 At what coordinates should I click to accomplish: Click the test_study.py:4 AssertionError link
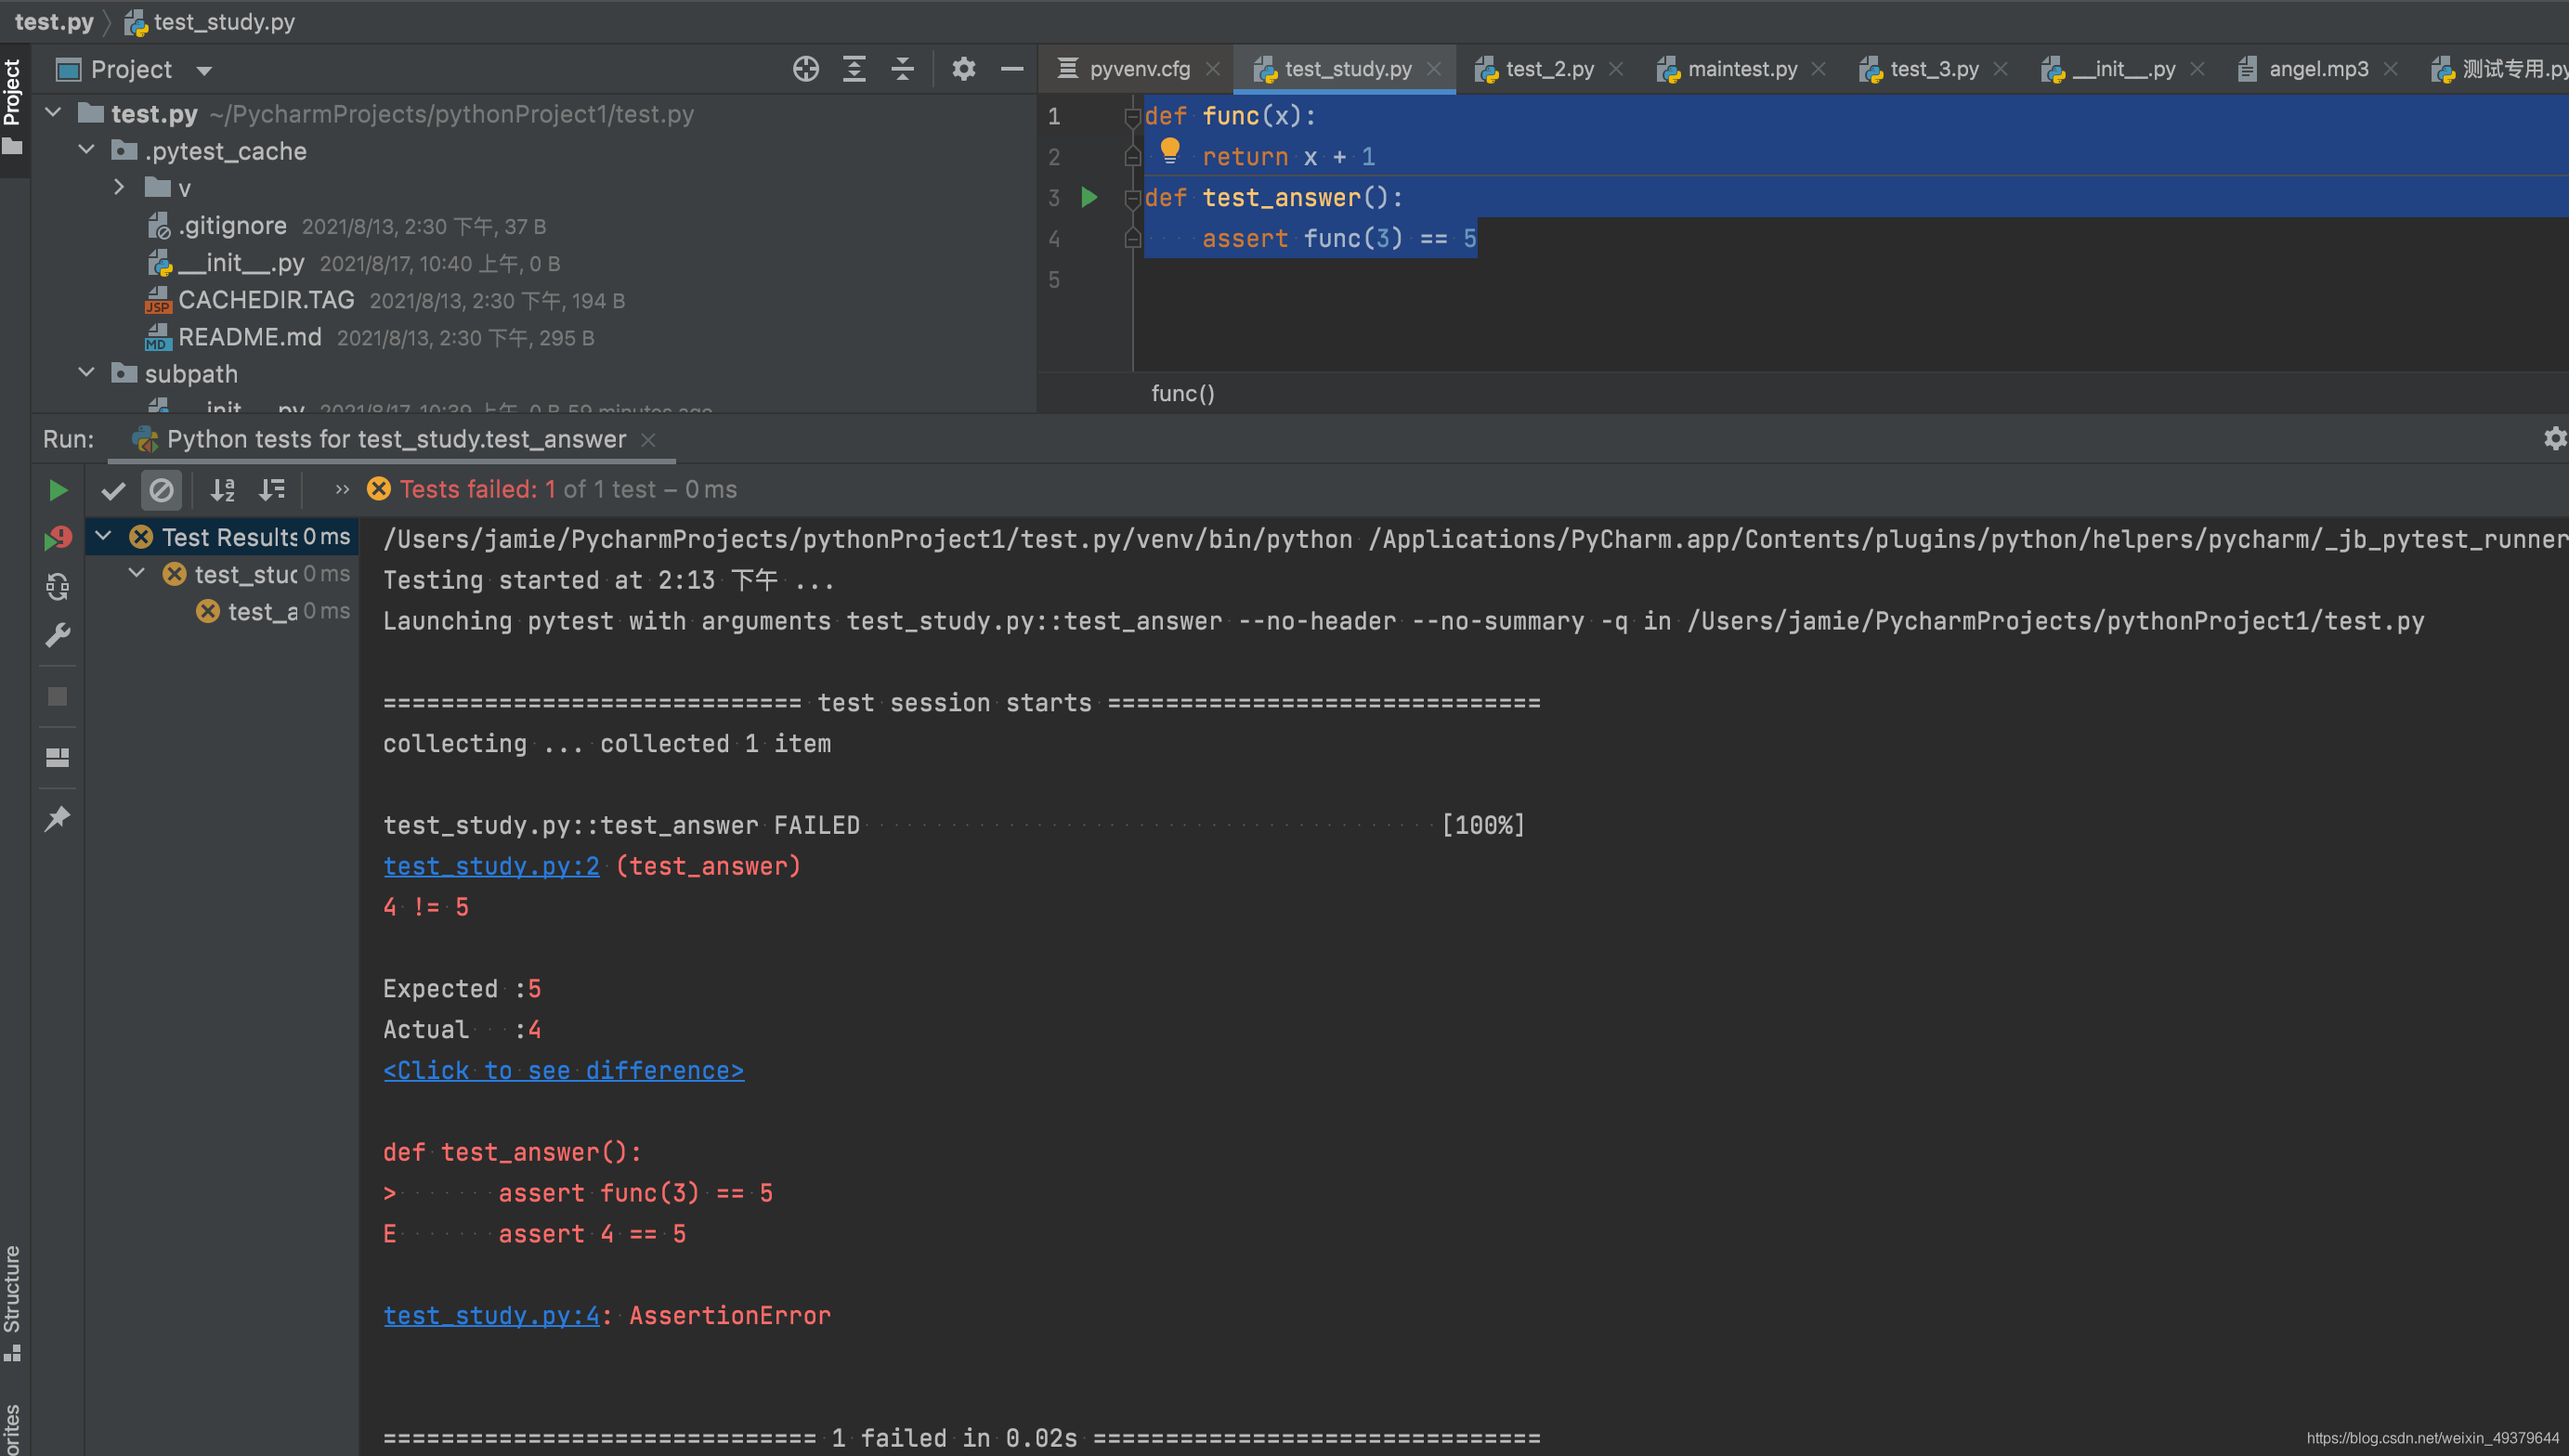pos(491,1315)
